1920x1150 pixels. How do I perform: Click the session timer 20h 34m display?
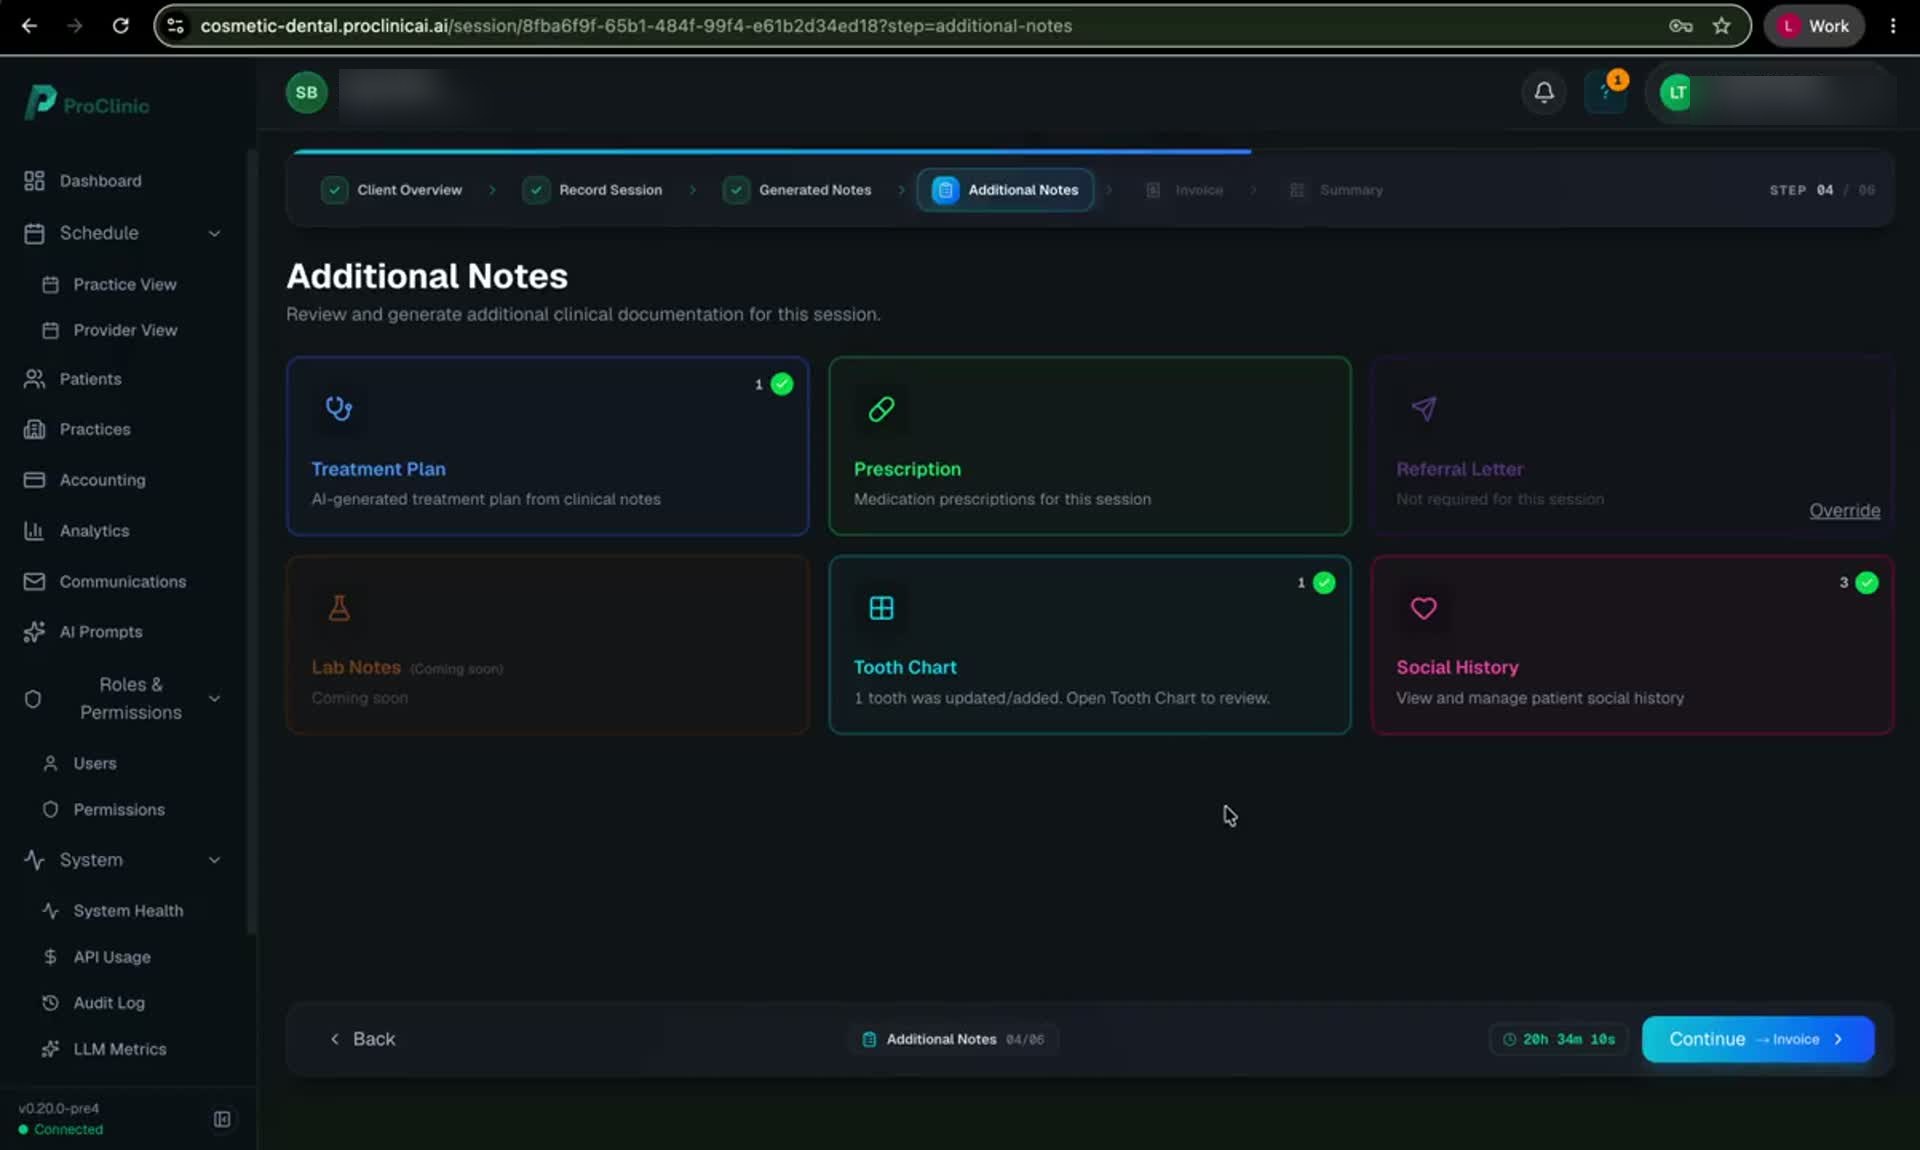pos(1559,1039)
